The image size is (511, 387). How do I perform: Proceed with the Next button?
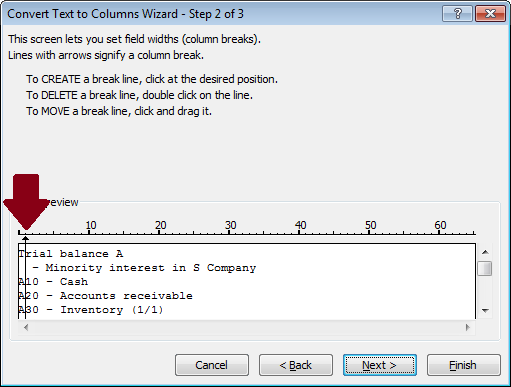tap(380, 365)
